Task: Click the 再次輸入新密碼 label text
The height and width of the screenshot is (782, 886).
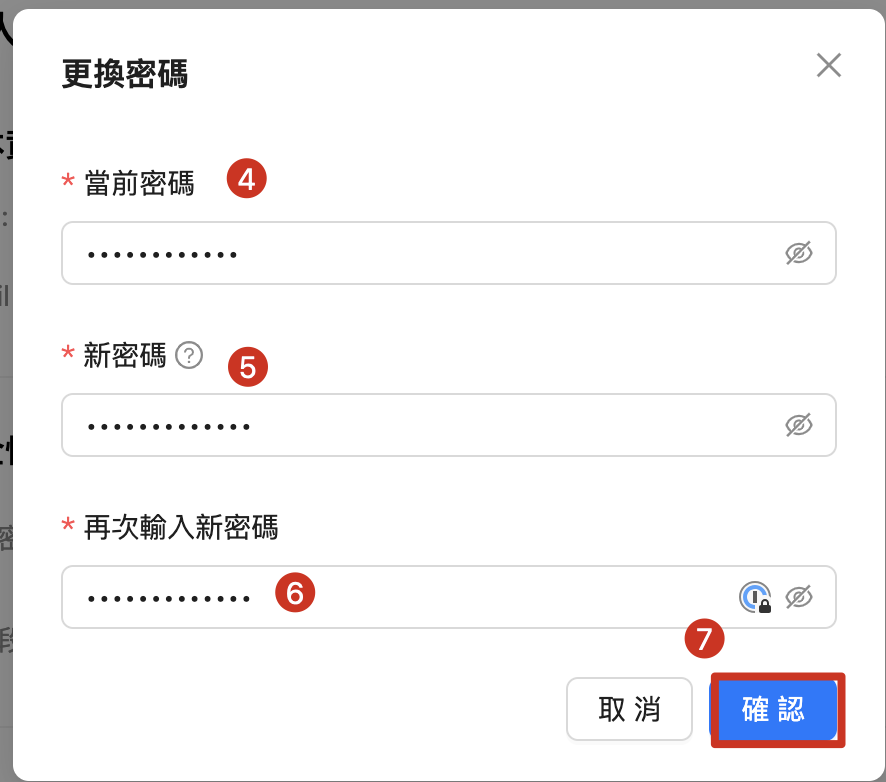Action: (181, 527)
